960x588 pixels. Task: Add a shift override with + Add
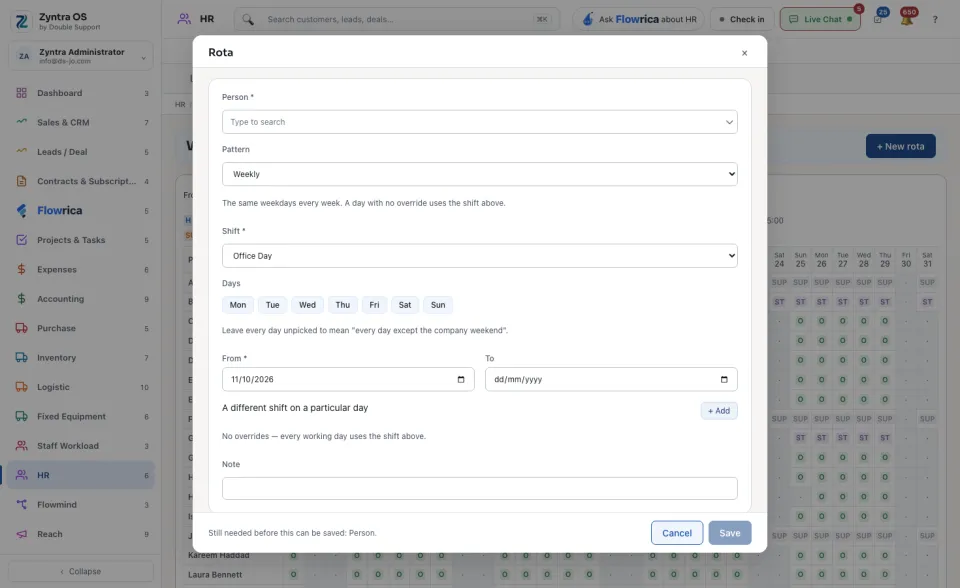tap(719, 411)
